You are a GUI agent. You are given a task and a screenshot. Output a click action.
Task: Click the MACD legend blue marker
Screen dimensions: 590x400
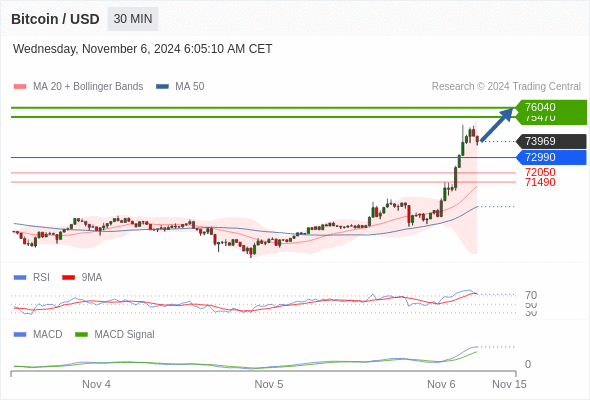(x=20, y=335)
